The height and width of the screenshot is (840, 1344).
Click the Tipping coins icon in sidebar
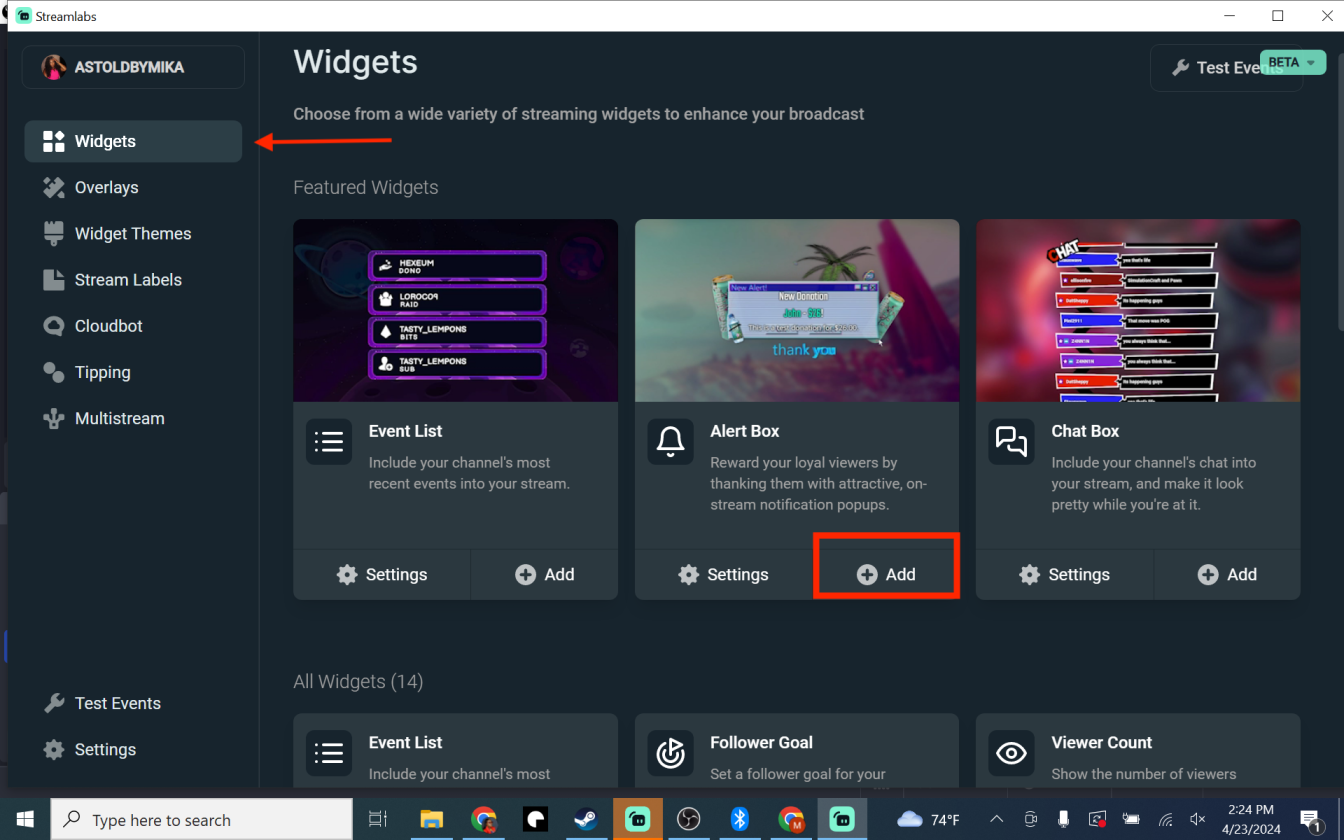coord(52,372)
